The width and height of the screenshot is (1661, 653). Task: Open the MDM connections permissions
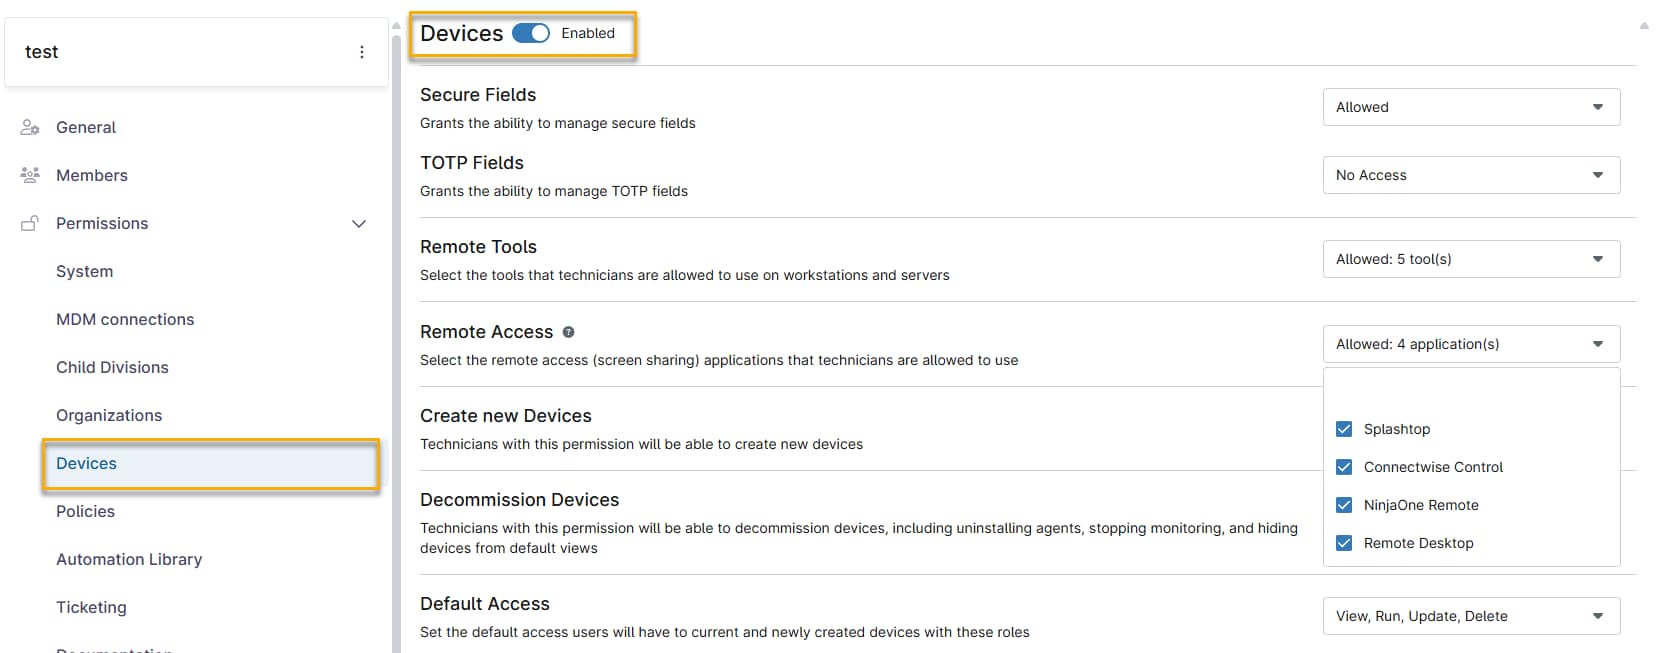pyautogui.click(x=125, y=319)
